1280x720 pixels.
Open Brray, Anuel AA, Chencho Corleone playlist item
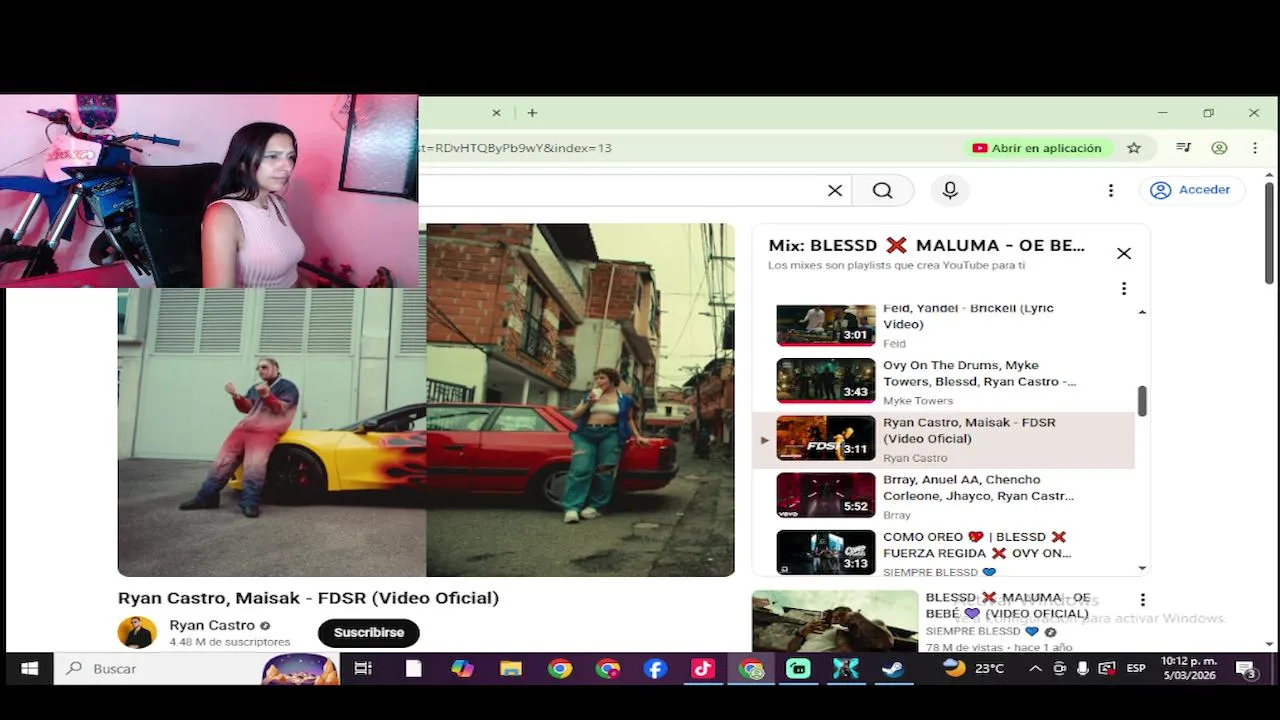coord(943,497)
